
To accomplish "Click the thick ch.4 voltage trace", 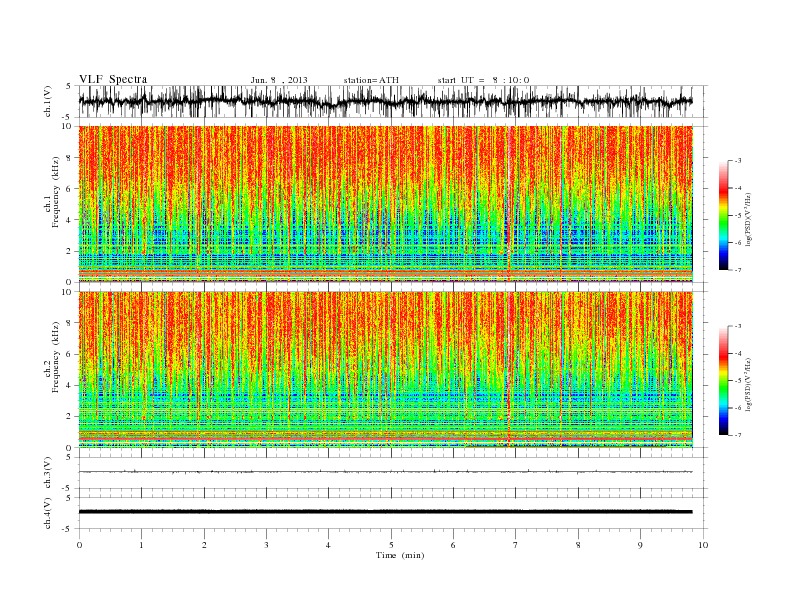I will pyautogui.click(x=385, y=512).
